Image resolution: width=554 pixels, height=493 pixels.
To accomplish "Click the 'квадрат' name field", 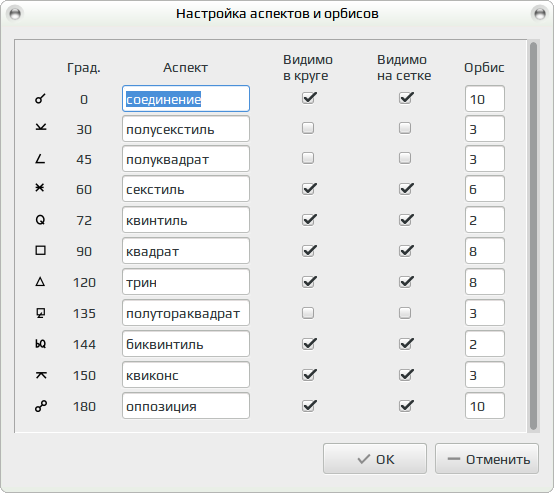I will [186, 251].
